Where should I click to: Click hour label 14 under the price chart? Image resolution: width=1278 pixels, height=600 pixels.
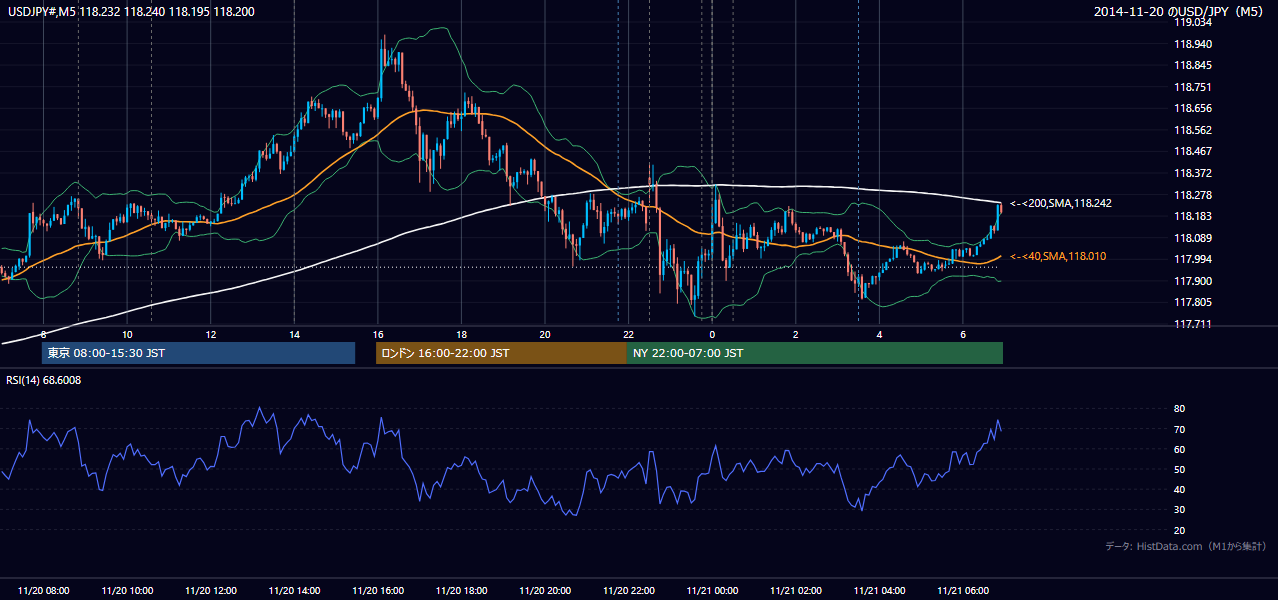coord(294,334)
